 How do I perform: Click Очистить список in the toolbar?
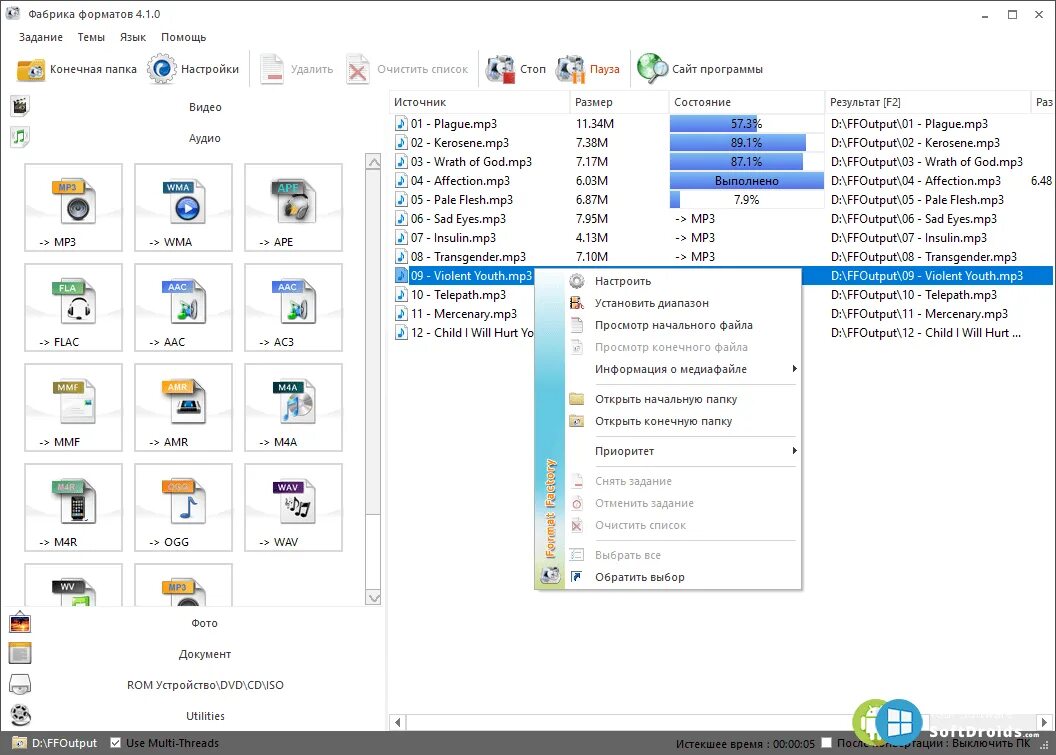point(407,69)
